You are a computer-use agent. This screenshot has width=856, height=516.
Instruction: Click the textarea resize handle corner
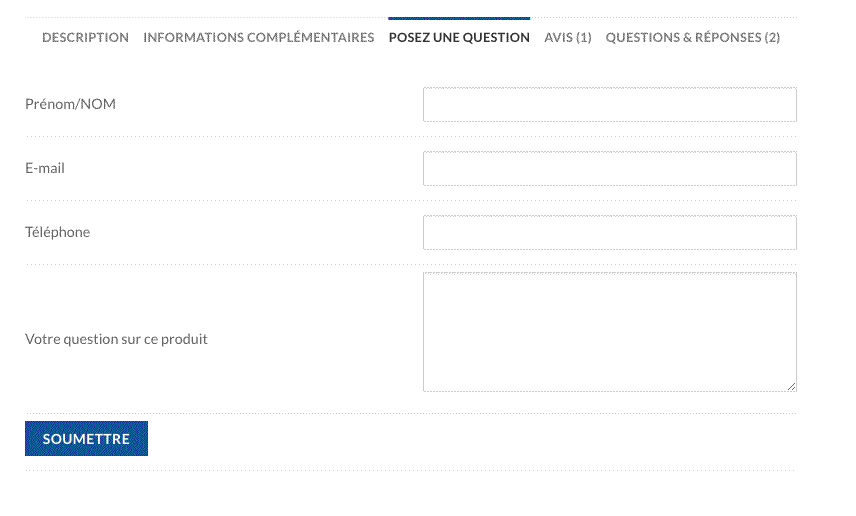(x=791, y=386)
